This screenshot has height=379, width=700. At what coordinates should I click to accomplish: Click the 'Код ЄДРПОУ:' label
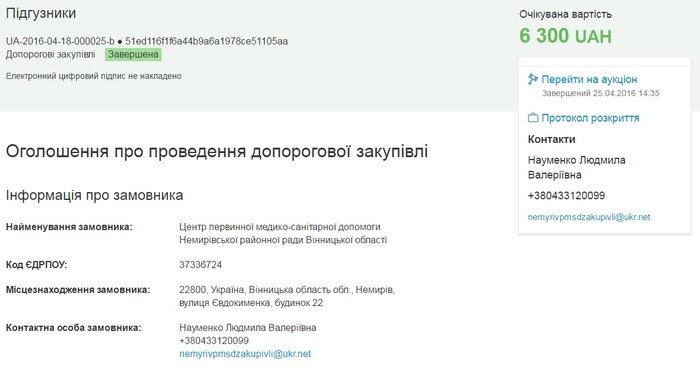pyautogui.click(x=36, y=265)
